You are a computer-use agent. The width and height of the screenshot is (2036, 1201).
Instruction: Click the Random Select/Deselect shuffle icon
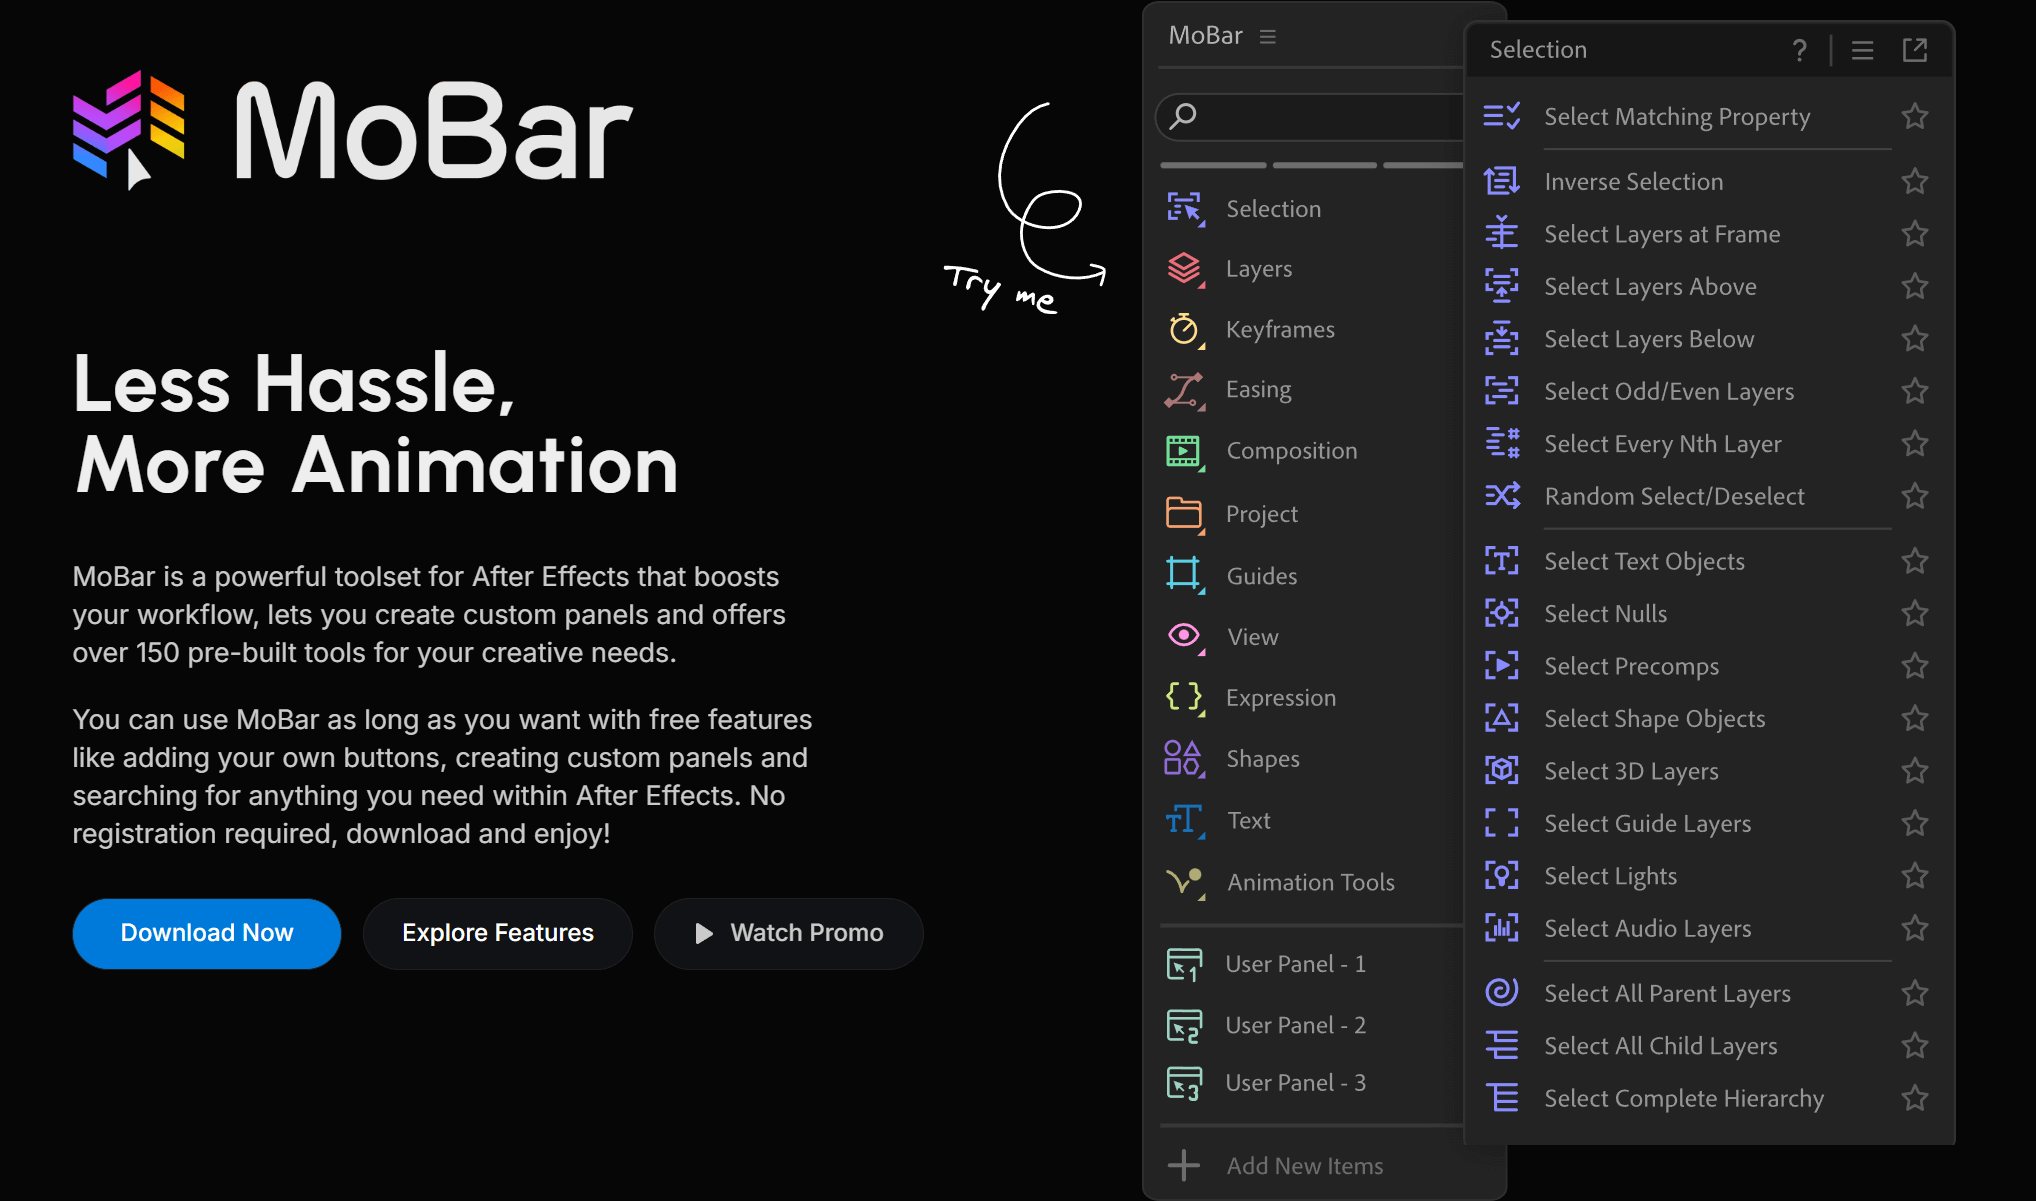coord(1501,496)
